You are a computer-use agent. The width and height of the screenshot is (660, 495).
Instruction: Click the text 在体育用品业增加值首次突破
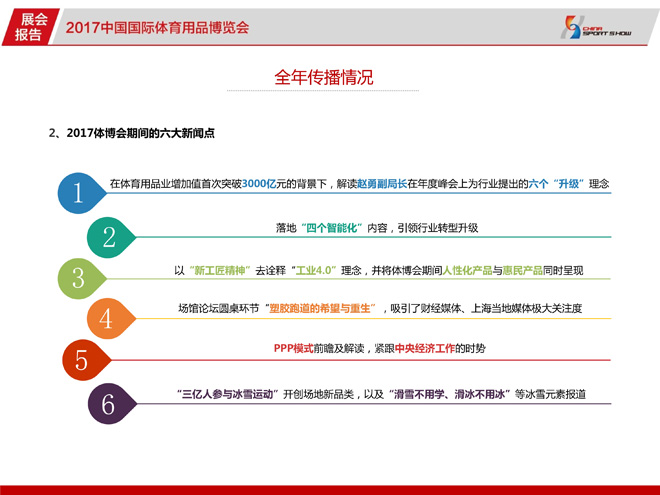[x=176, y=184]
